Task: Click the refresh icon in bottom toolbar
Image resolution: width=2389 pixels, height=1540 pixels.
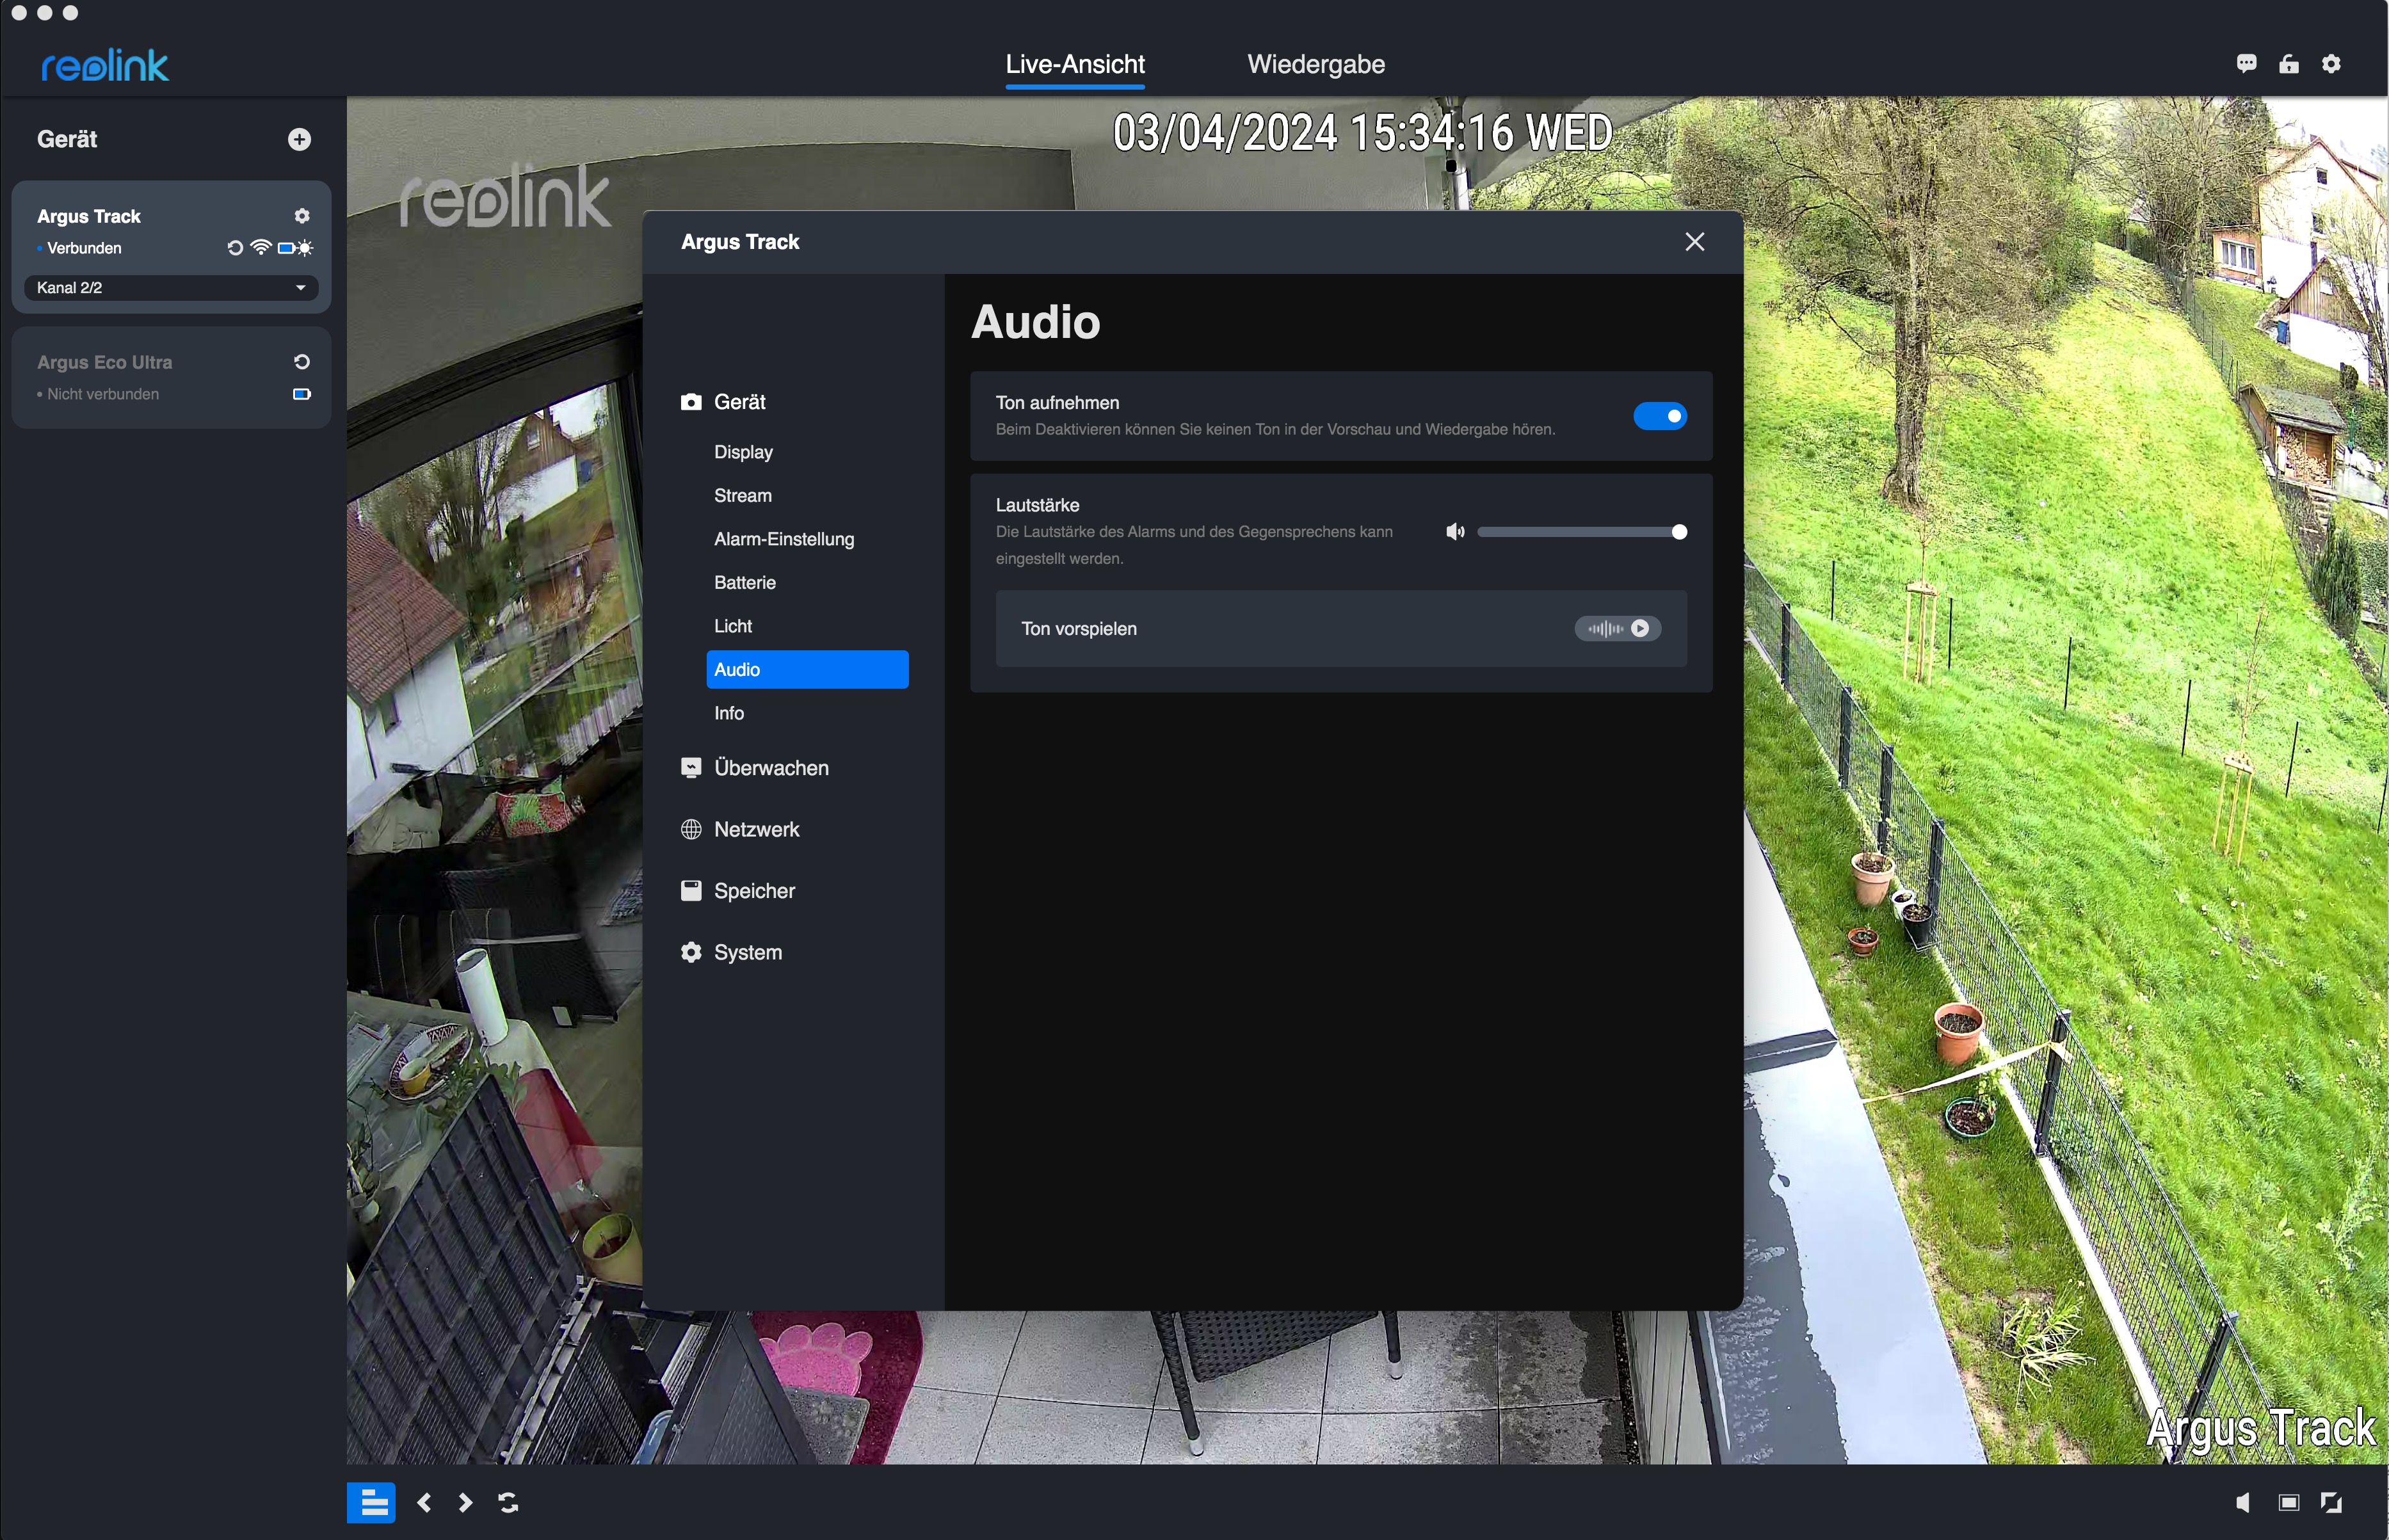Action: pos(508,1502)
